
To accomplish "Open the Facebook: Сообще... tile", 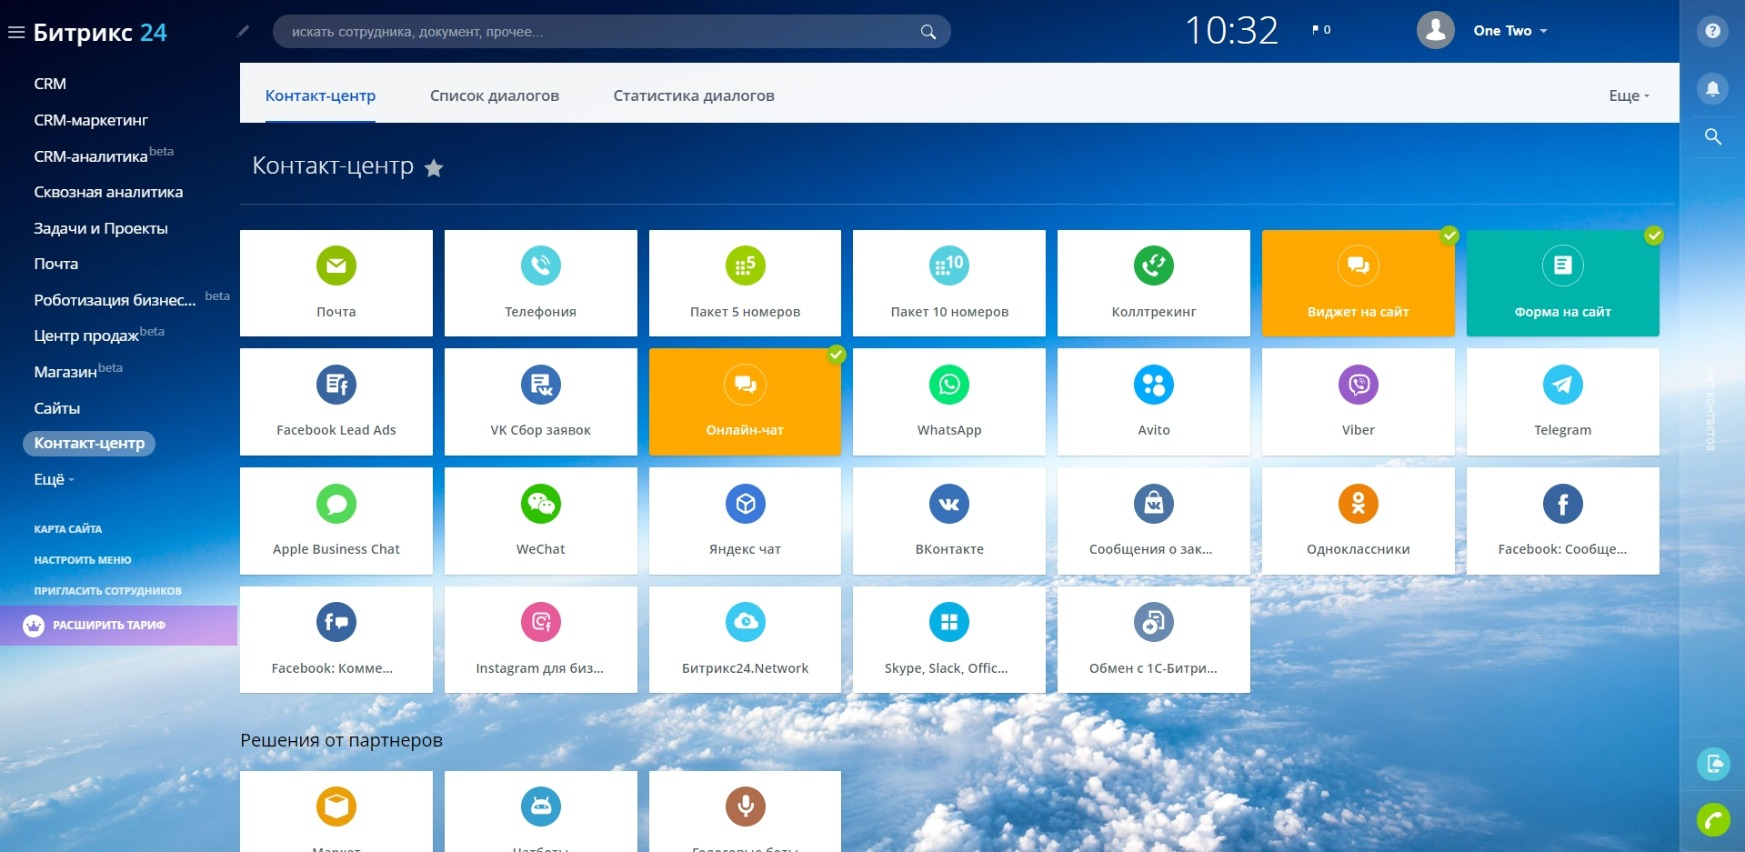I will pyautogui.click(x=1563, y=521).
